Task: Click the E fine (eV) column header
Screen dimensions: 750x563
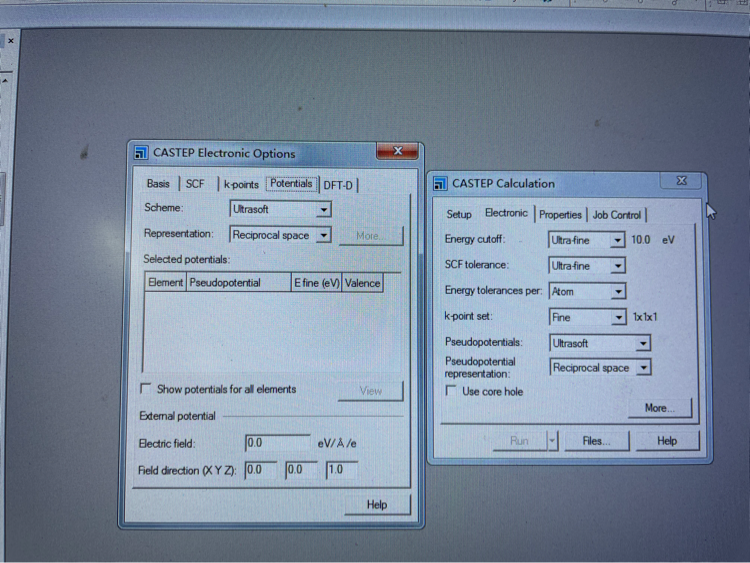Action: point(317,283)
